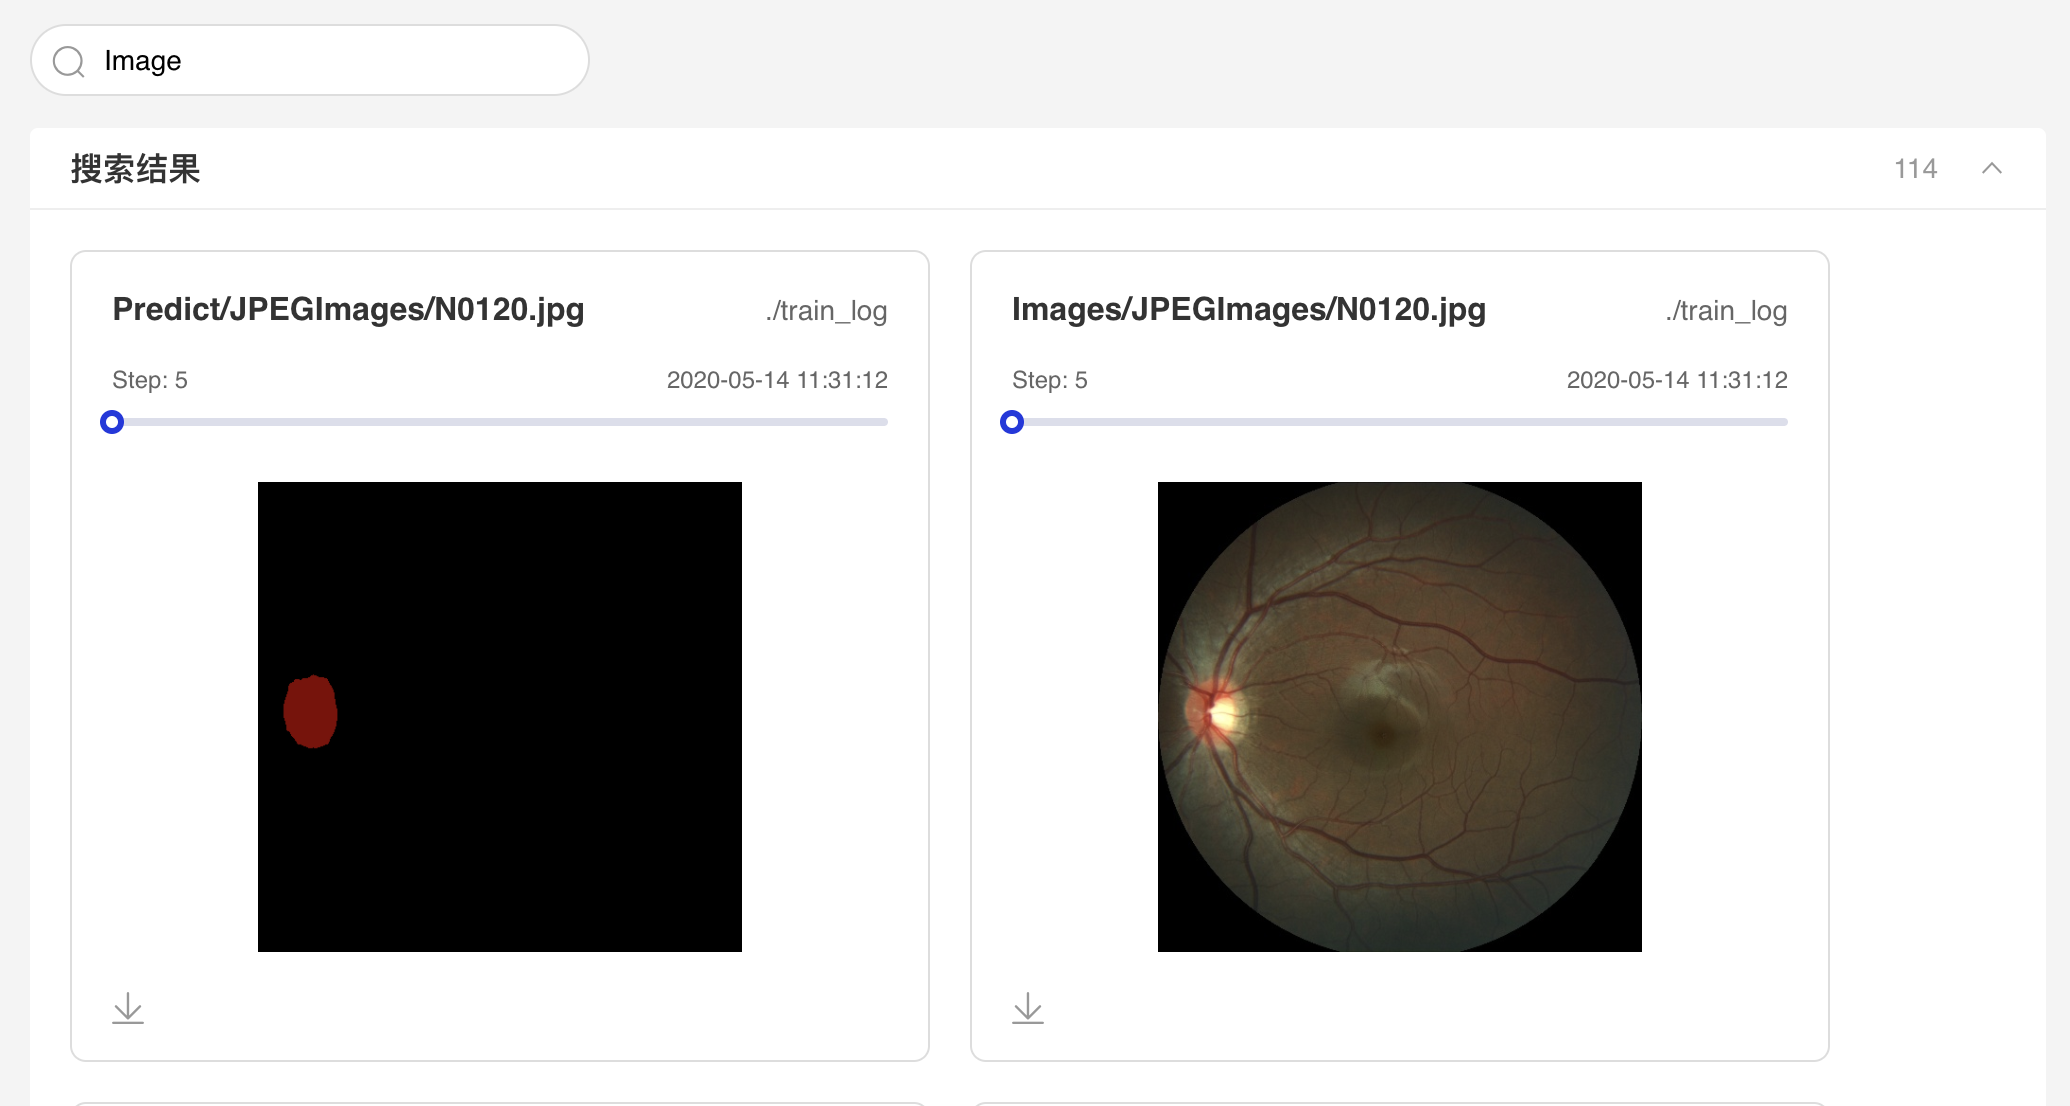Collapse the 搜索结果 section with chevron
This screenshot has width=2070, height=1106.
[x=1991, y=168]
